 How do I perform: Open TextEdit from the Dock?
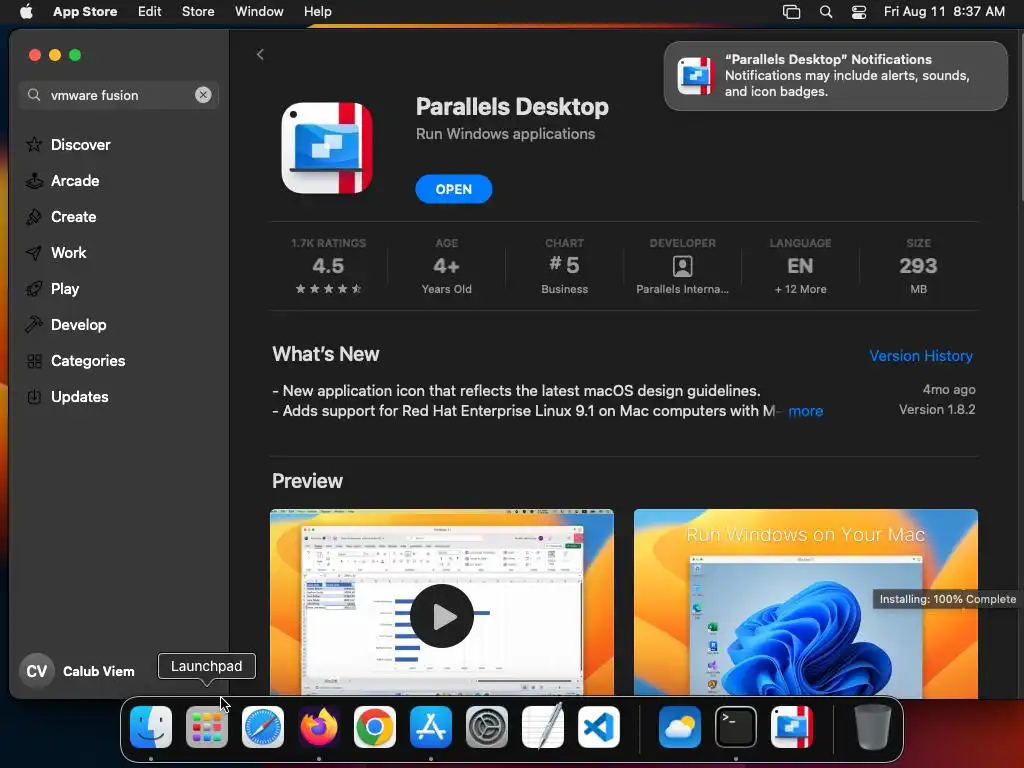coord(543,727)
